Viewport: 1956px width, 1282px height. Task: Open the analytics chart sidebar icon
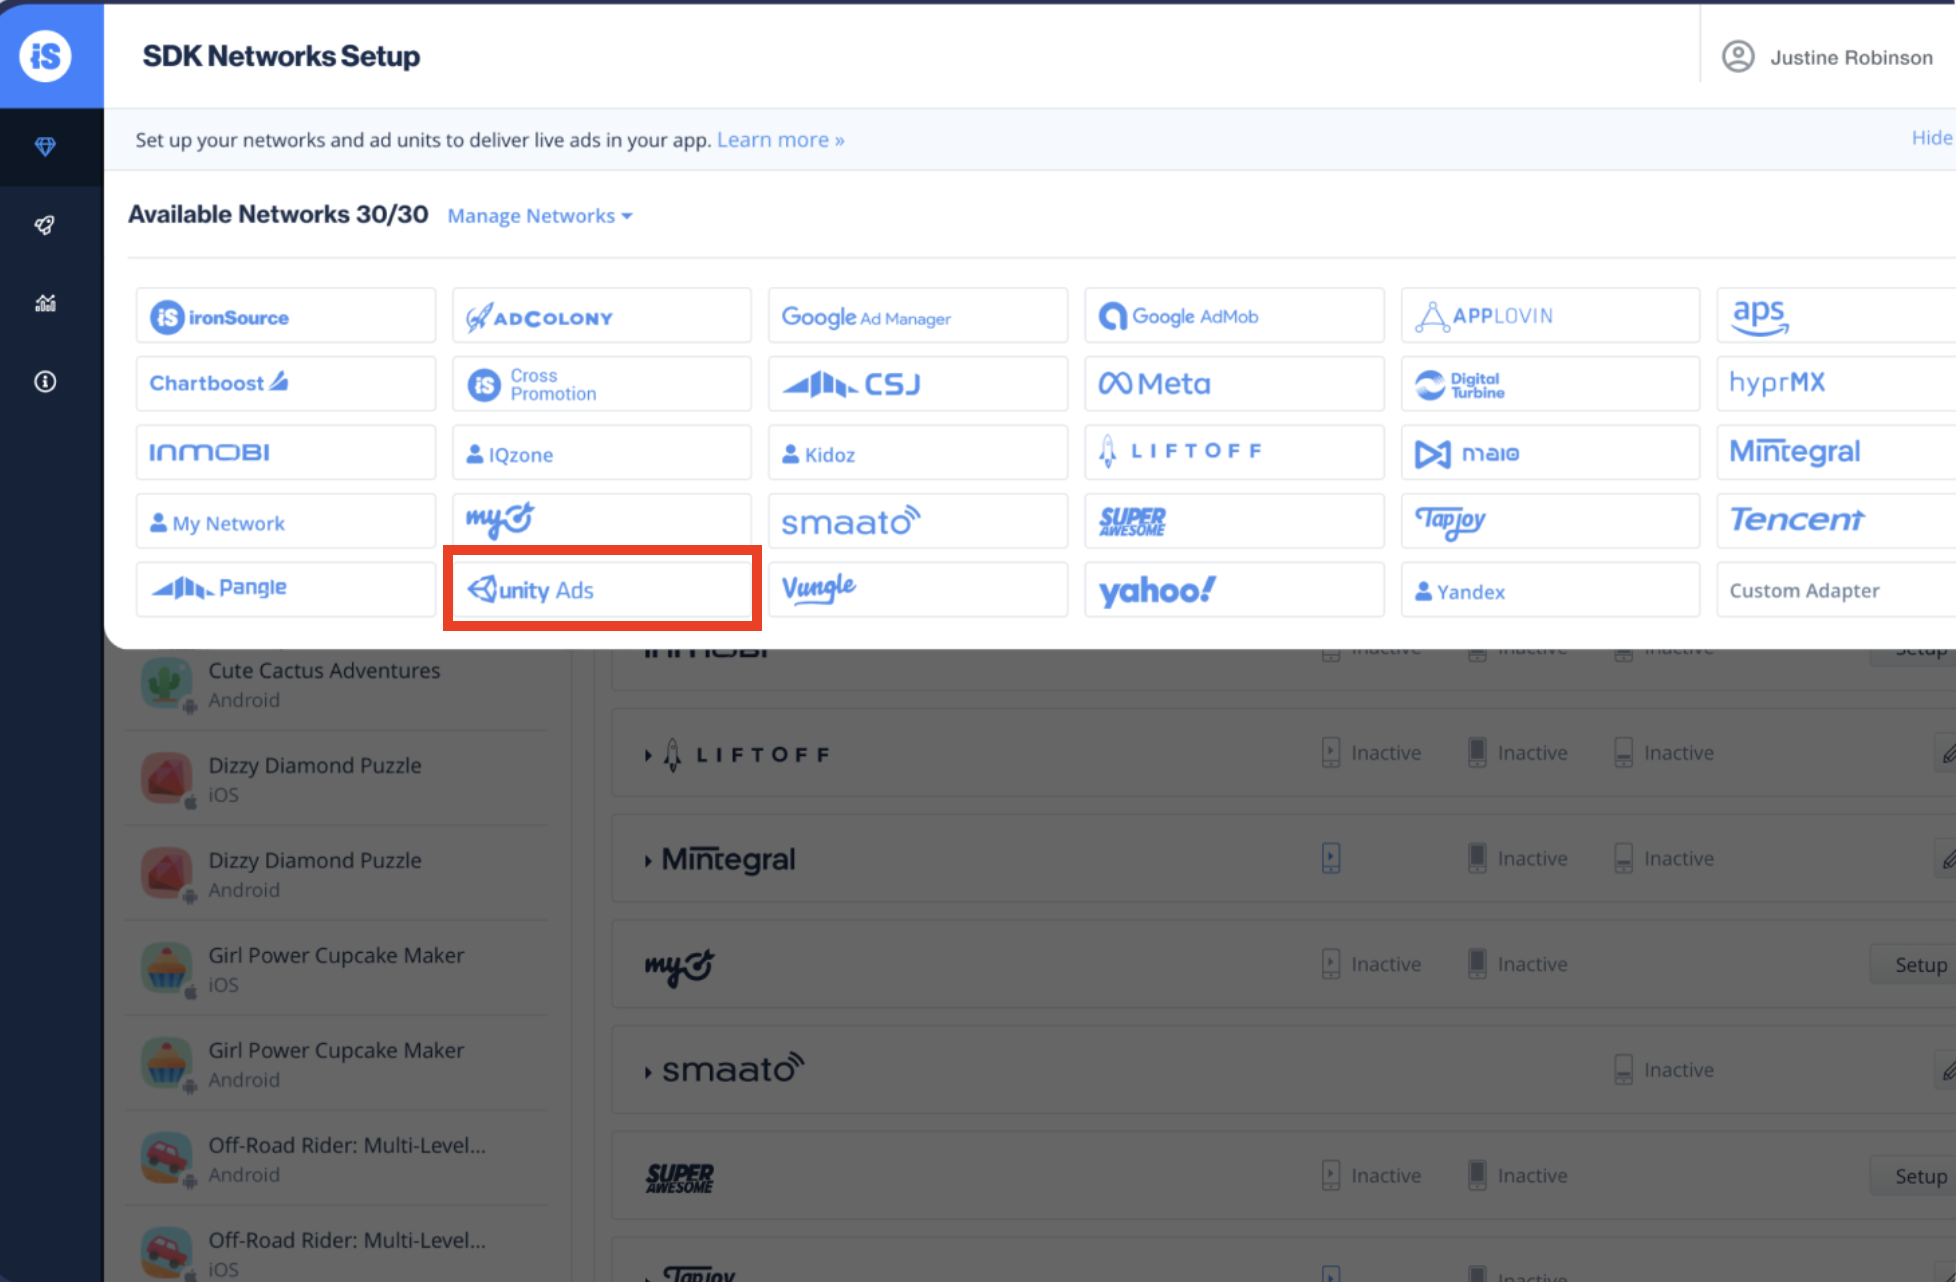(45, 303)
